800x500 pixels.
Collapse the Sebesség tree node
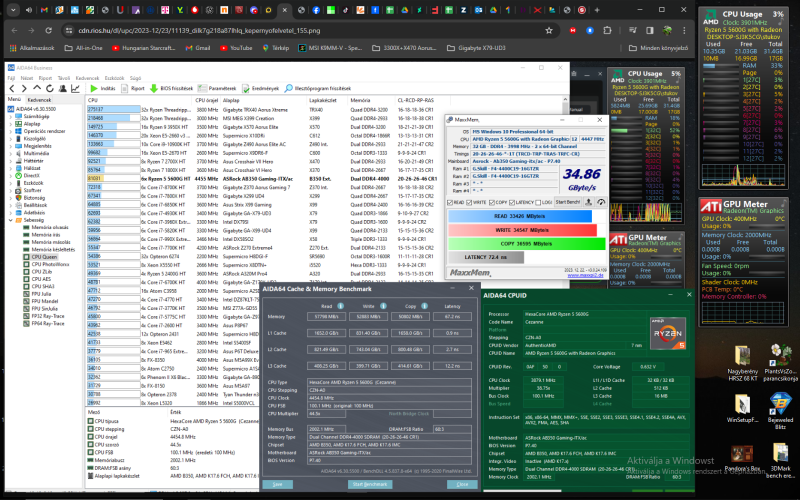11,220
